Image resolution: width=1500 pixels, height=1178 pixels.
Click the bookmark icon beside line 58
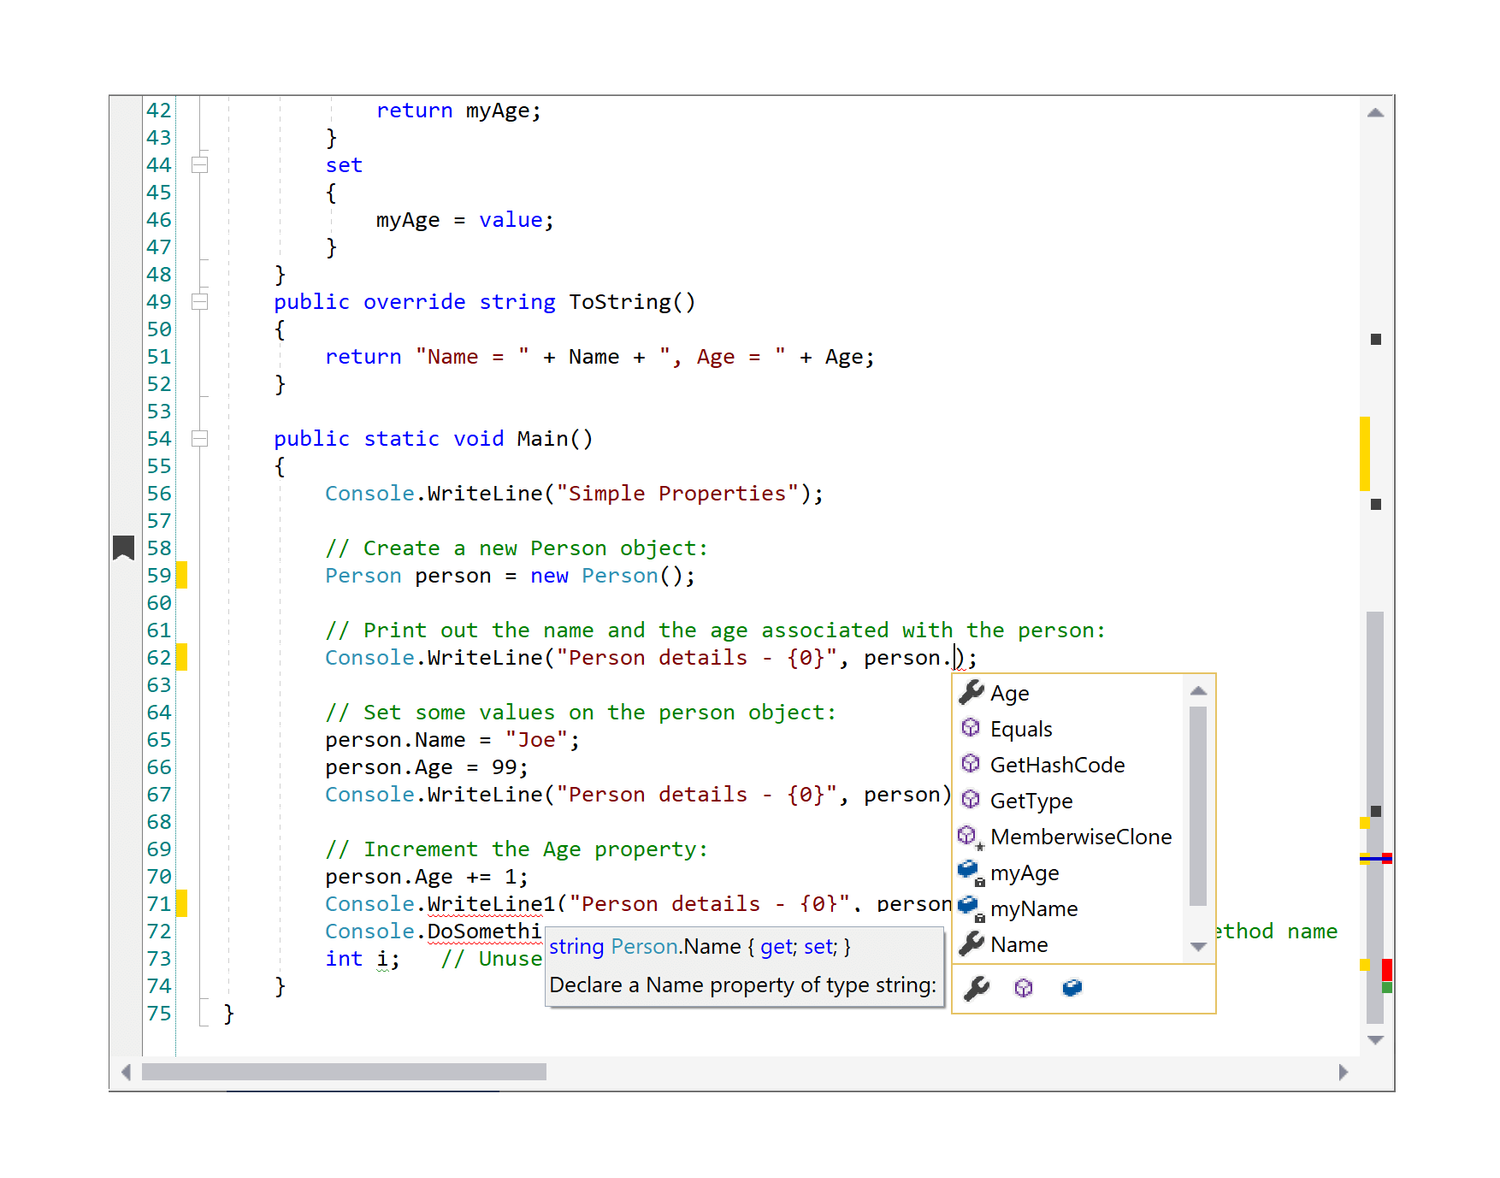point(123,547)
